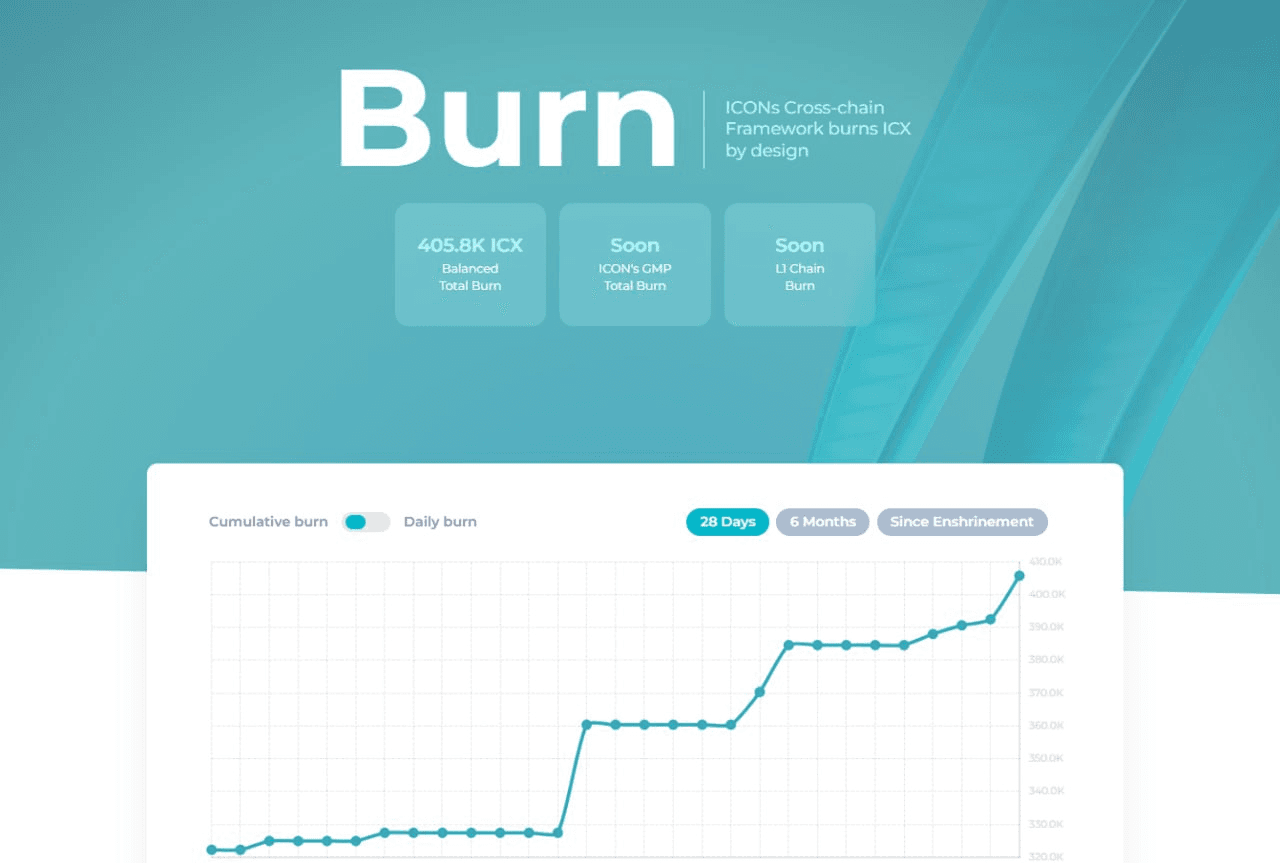
Task: Toggle the Cumulative/Daily burn switch
Action: (366, 522)
